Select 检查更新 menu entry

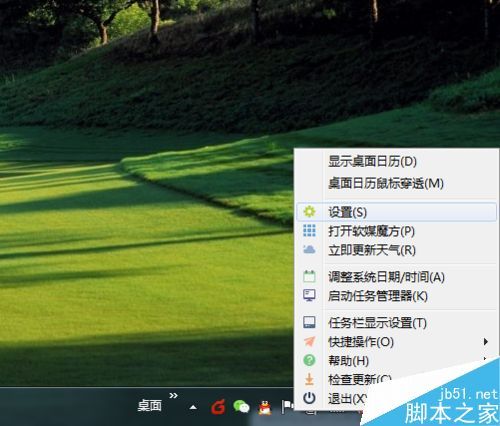click(360, 379)
